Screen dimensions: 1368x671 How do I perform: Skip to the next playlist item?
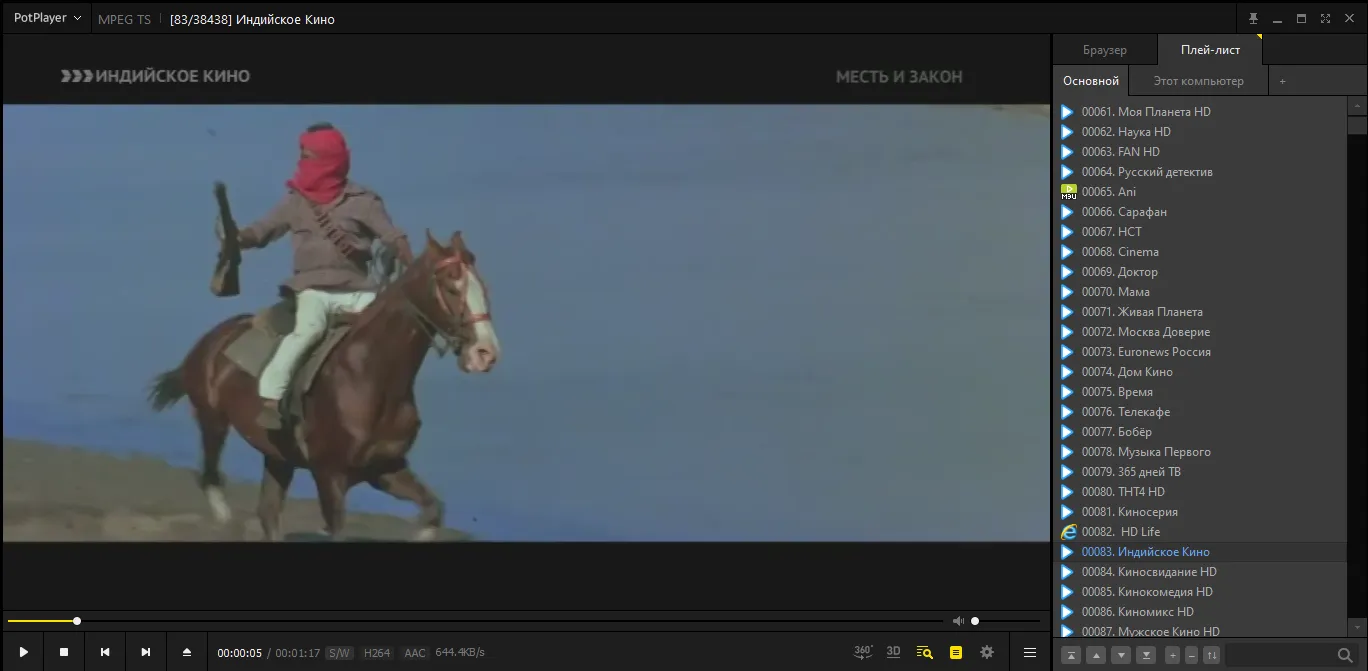146,652
